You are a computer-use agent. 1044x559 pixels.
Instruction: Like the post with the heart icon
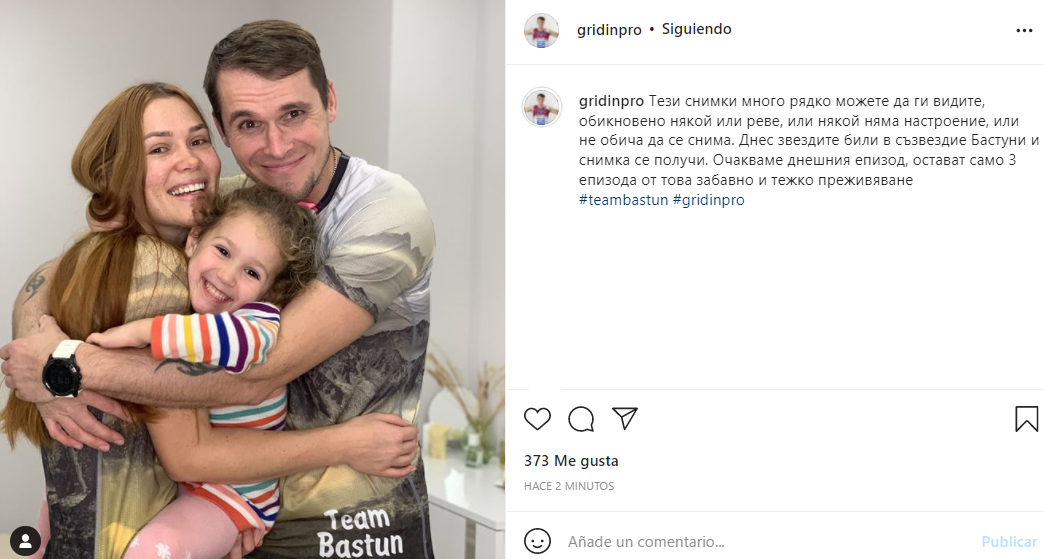point(537,419)
